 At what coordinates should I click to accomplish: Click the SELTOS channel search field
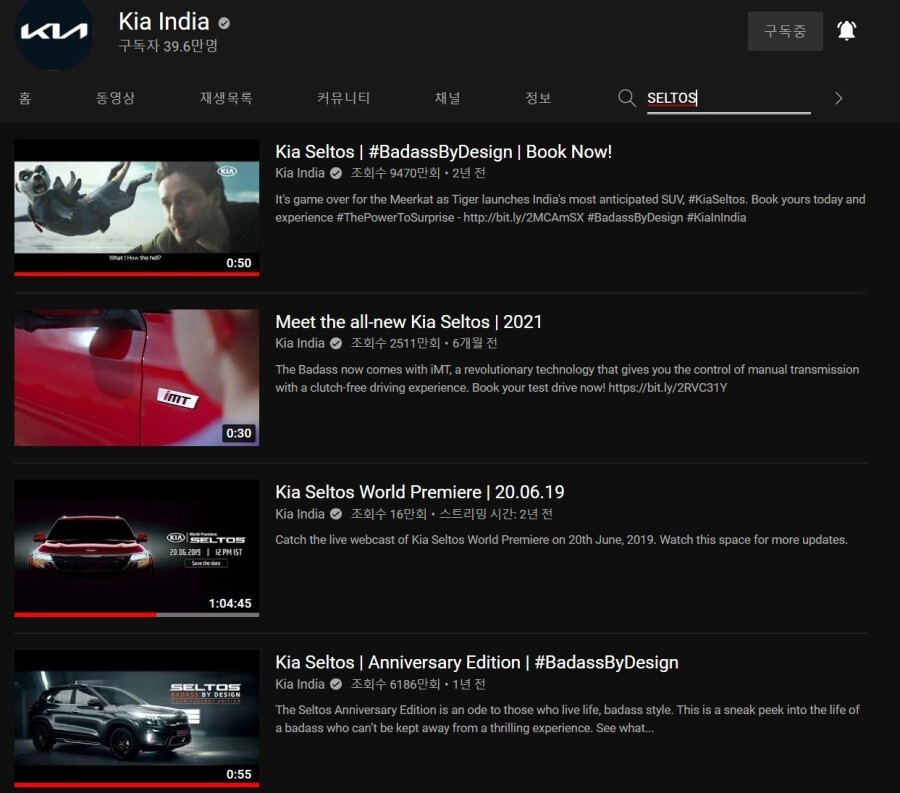pyautogui.click(x=728, y=99)
